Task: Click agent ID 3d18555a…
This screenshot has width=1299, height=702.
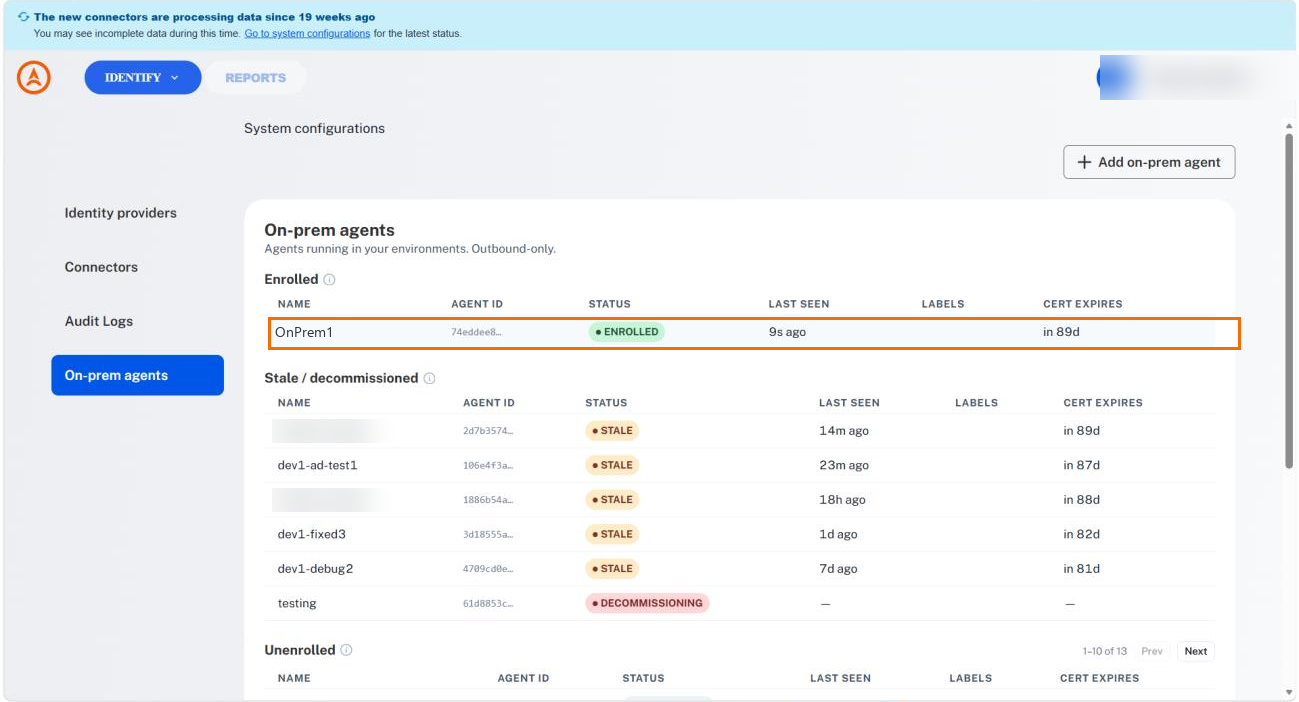Action: (488, 534)
